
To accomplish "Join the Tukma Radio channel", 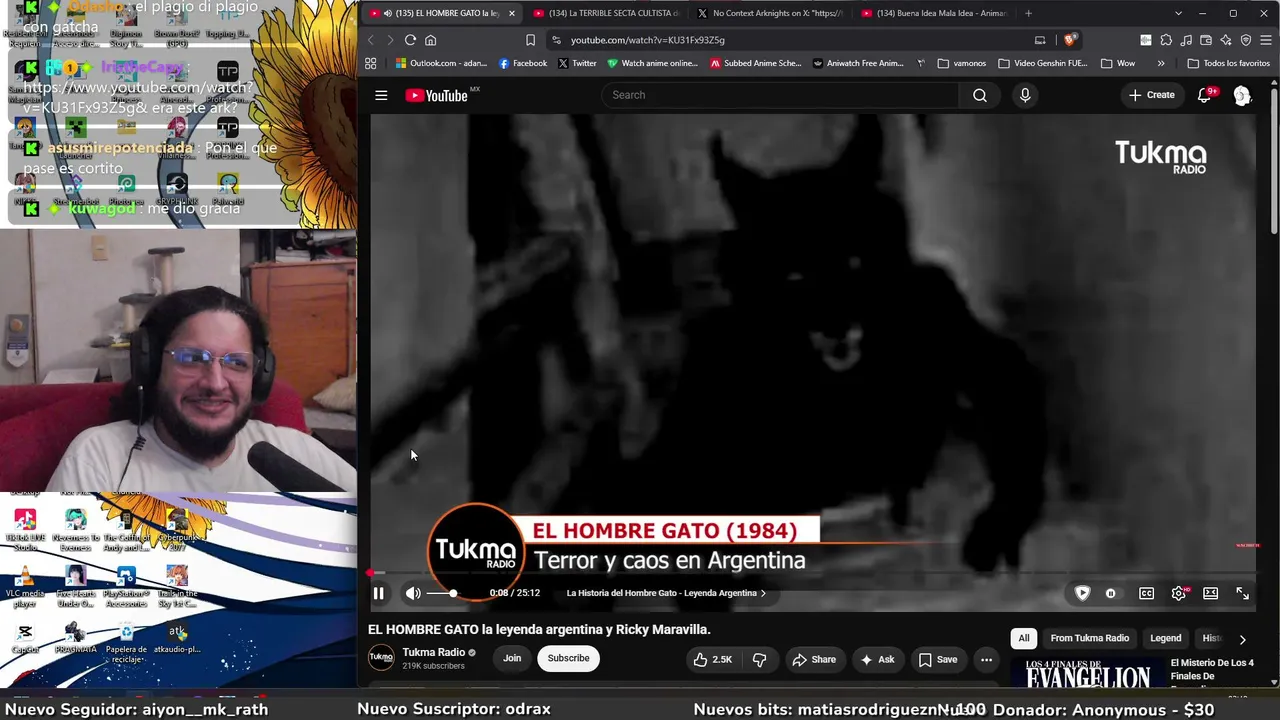I will pos(512,658).
